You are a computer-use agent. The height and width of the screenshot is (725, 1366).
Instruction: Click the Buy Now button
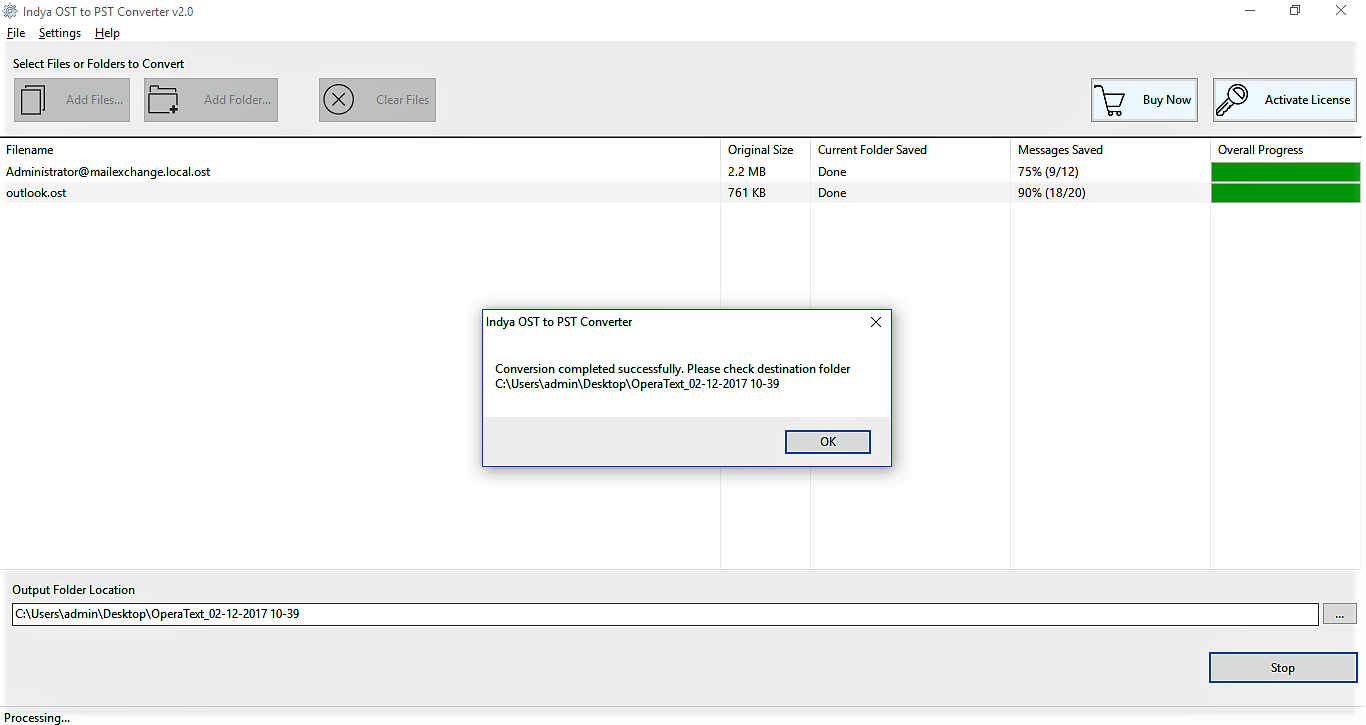(x=1144, y=100)
